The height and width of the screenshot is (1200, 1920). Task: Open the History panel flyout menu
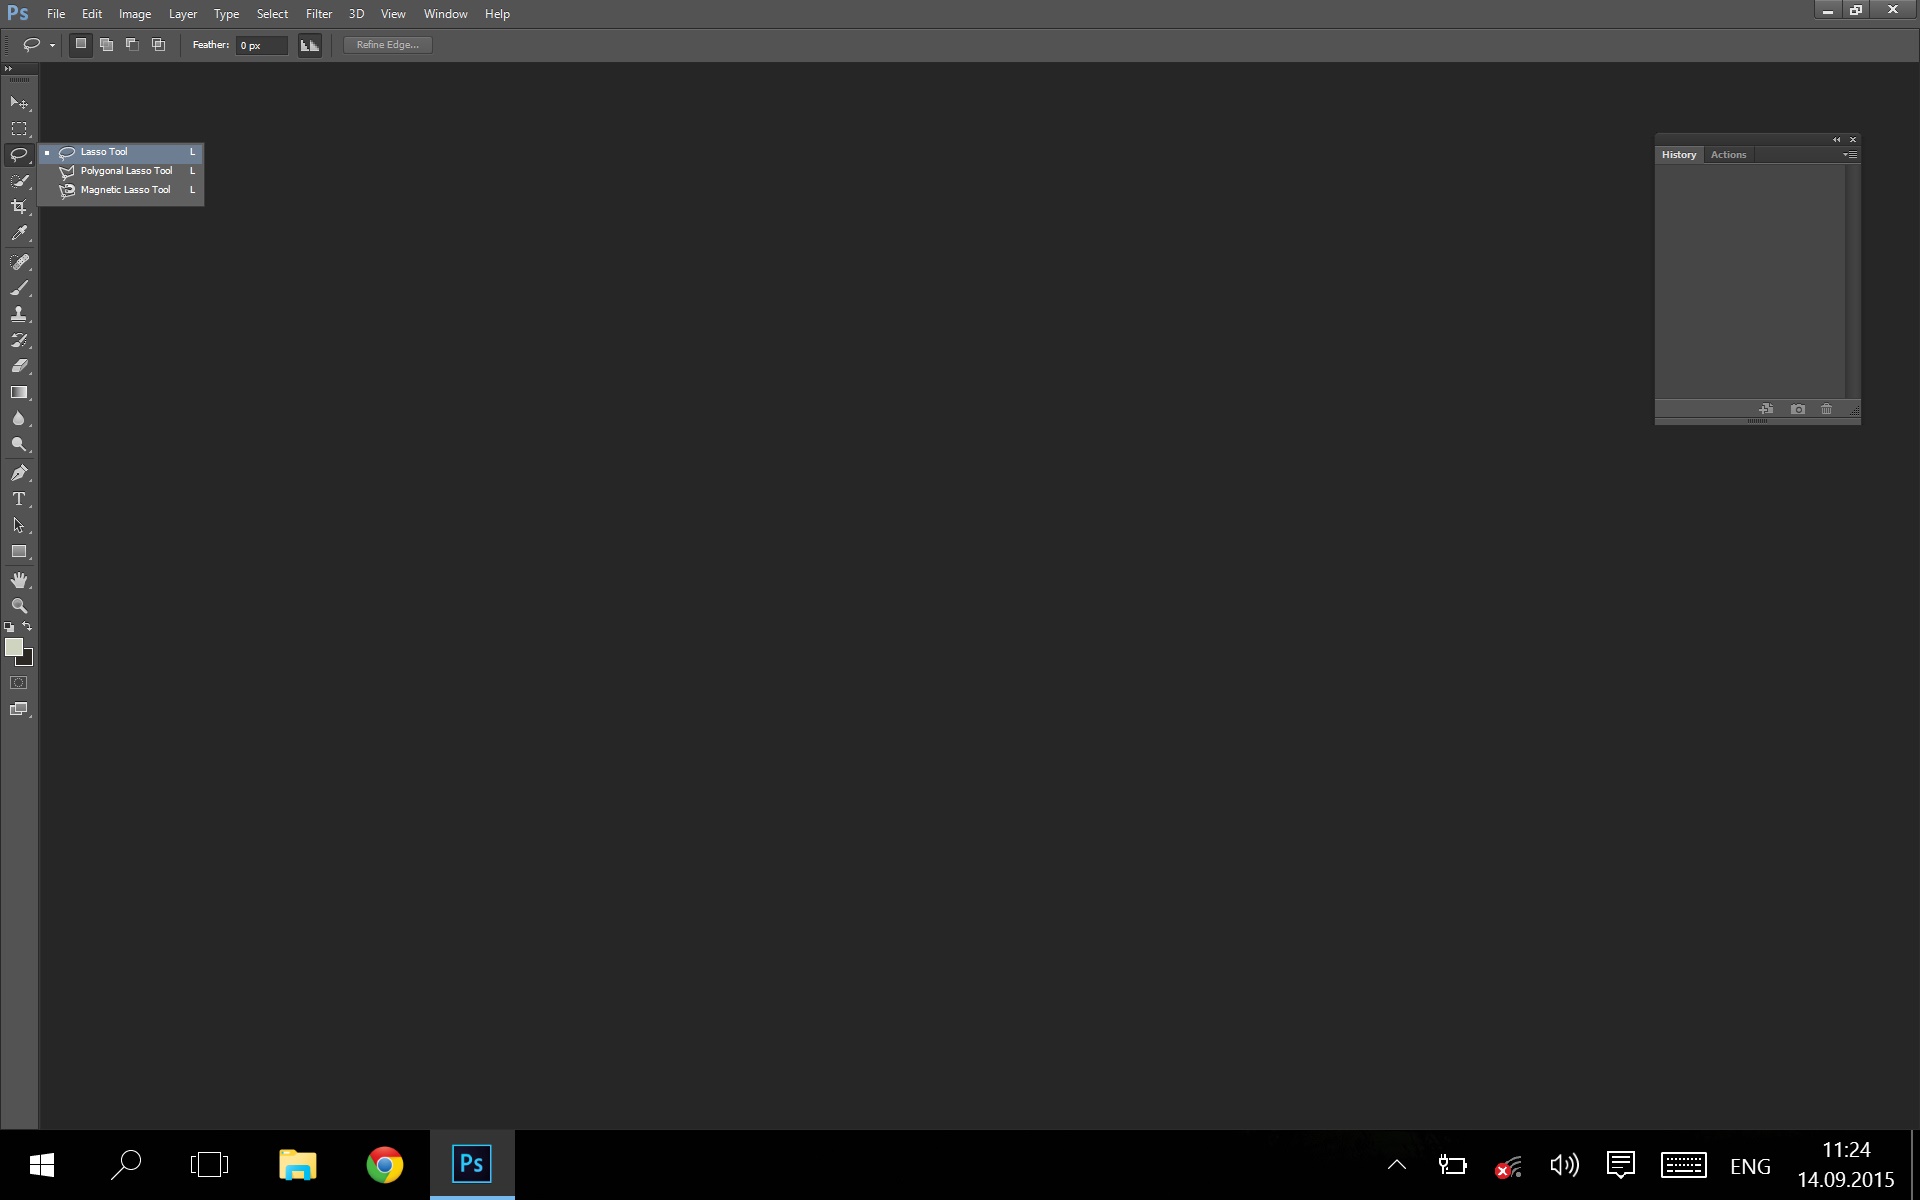pos(1850,155)
